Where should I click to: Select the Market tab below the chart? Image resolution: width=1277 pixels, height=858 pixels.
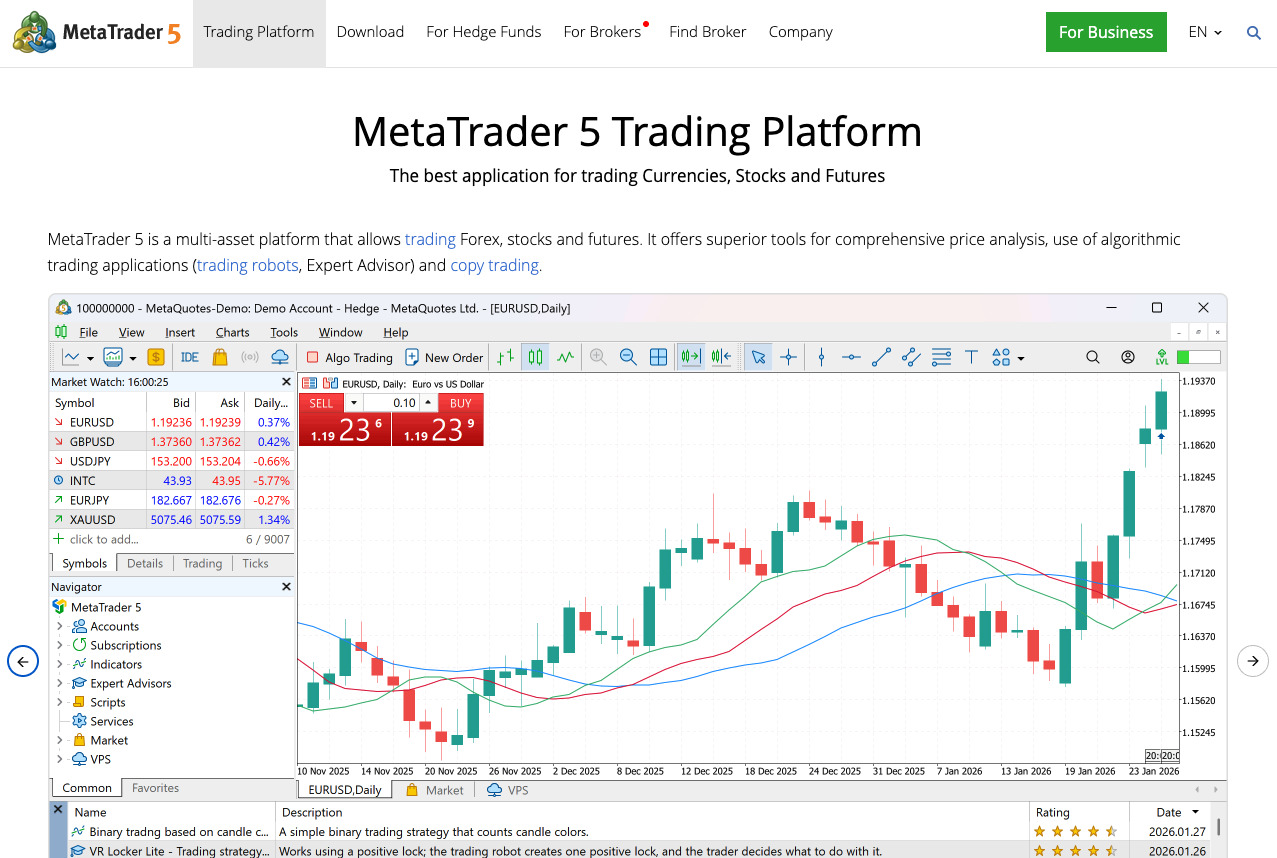[x=436, y=790]
